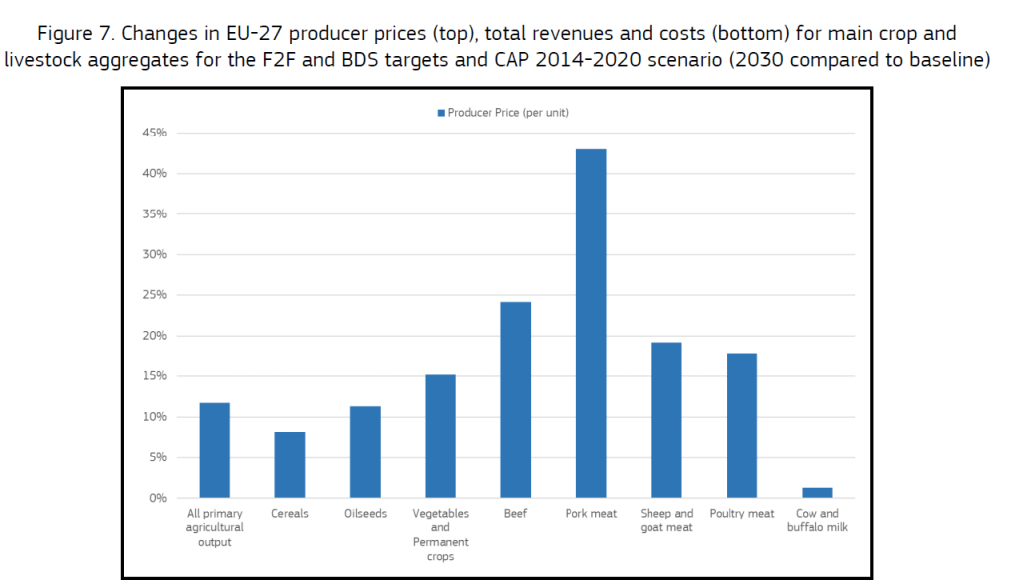The image size is (1023, 588).
Task: Select the 'Producer Price (per unit)' legend text
Action: pos(508,113)
